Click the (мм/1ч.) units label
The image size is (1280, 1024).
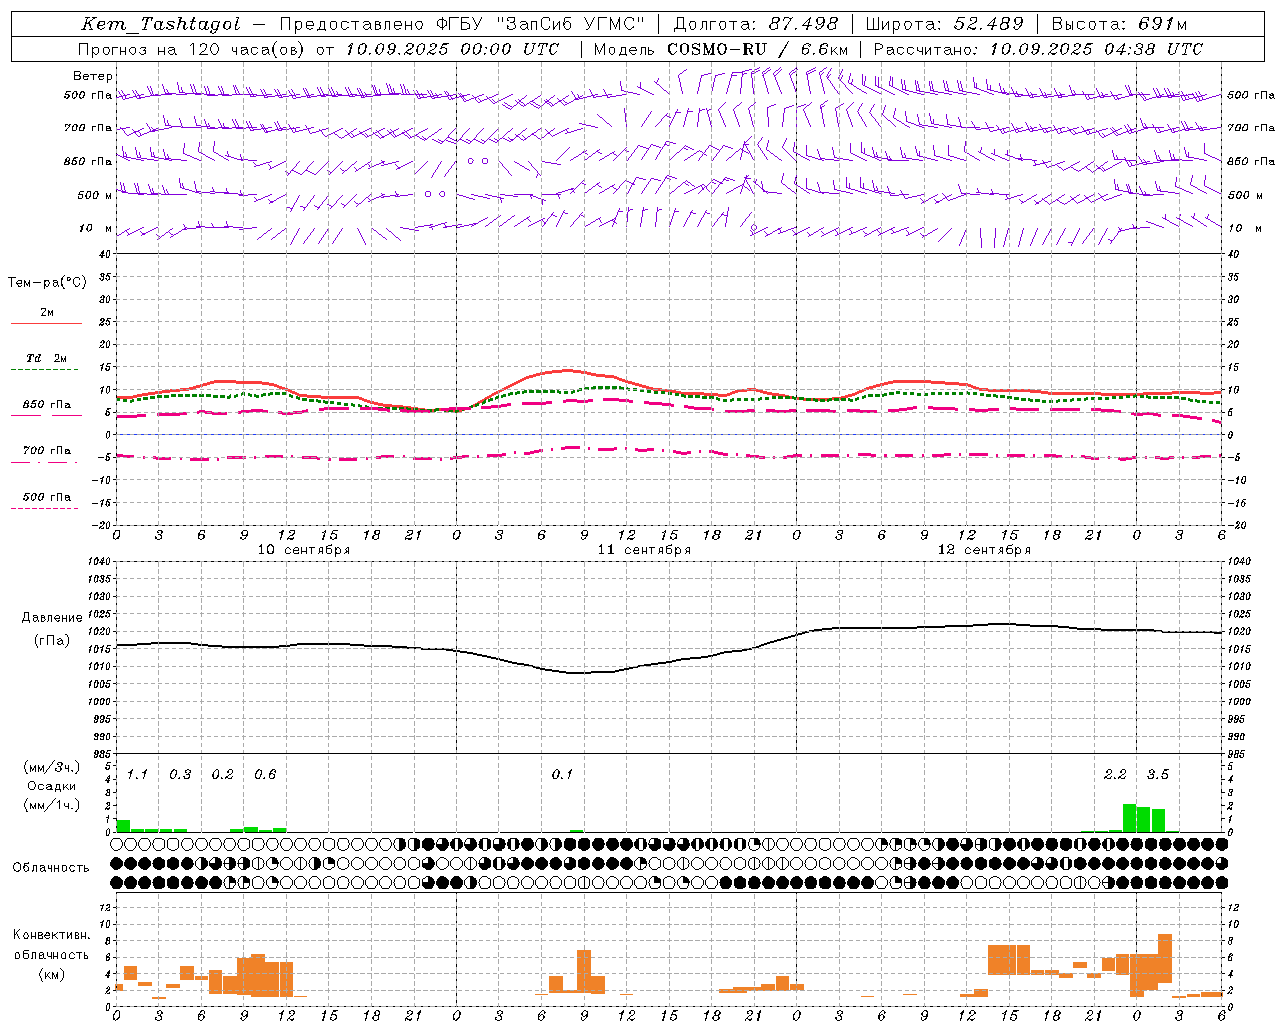pos(51,805)
